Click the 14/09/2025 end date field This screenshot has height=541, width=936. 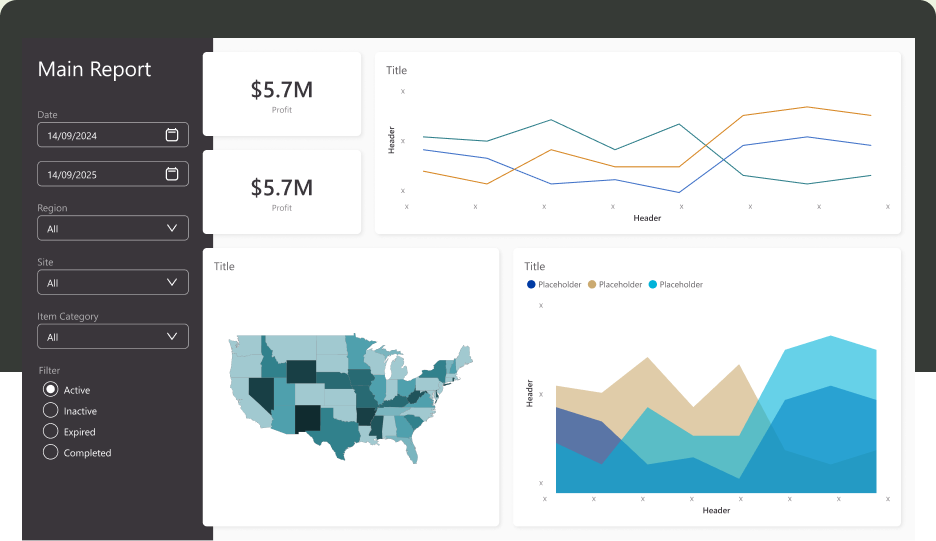113,174
